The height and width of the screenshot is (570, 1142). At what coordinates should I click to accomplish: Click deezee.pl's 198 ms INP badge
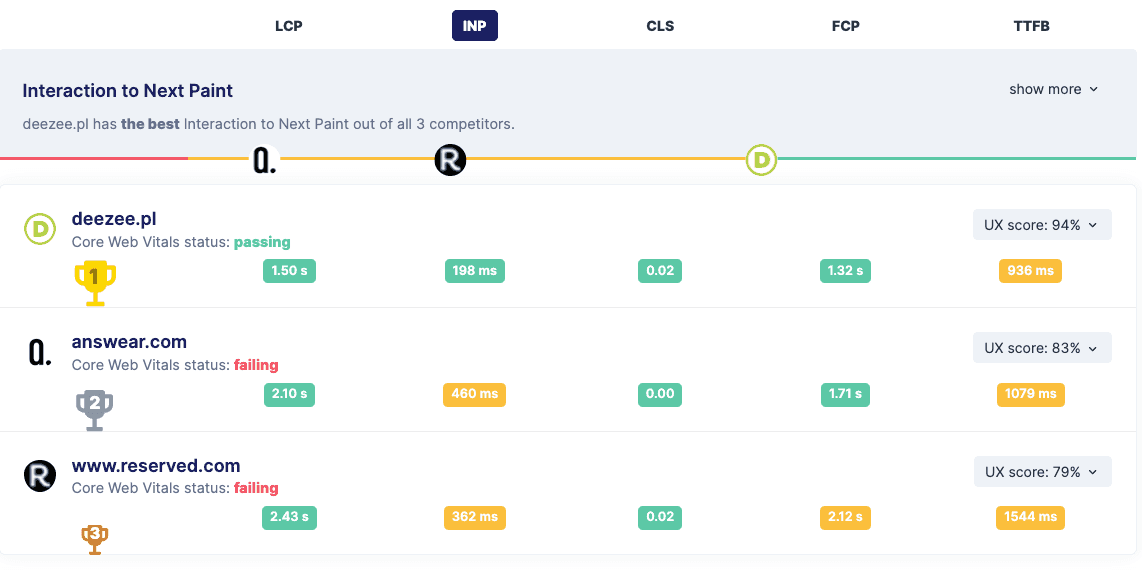coord(475,271)
